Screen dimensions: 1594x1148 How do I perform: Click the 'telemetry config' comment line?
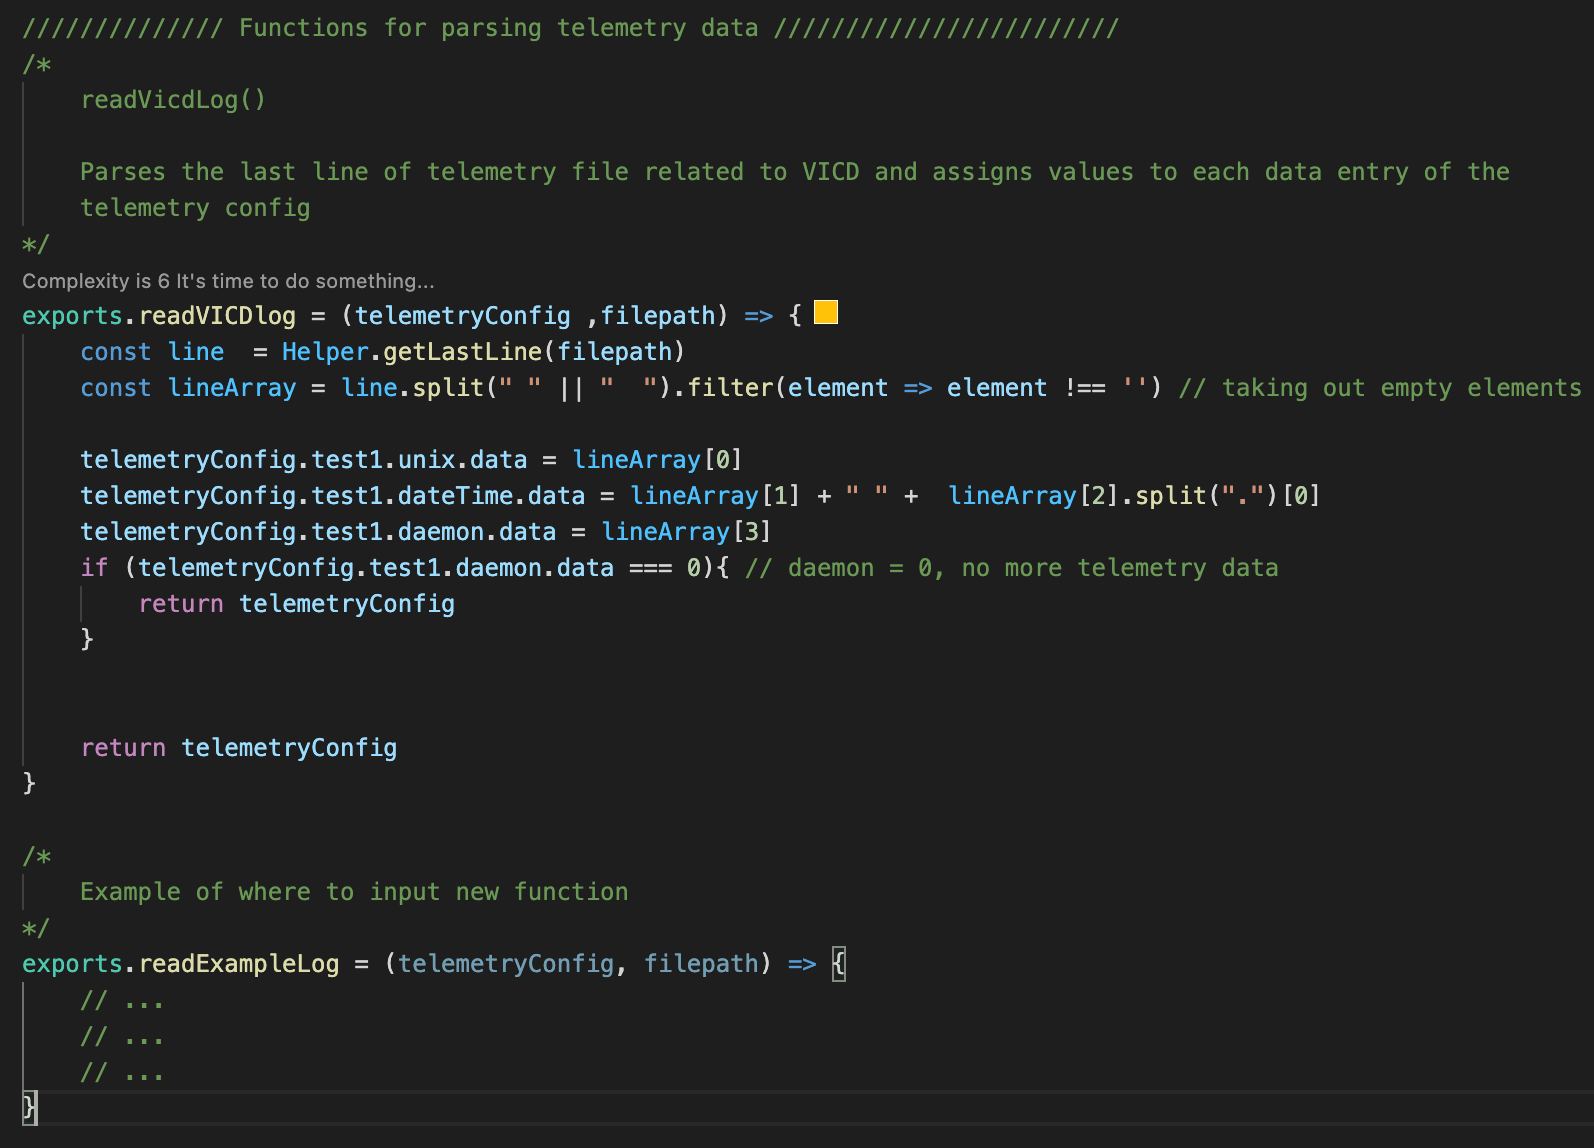[x=195, y=208]
